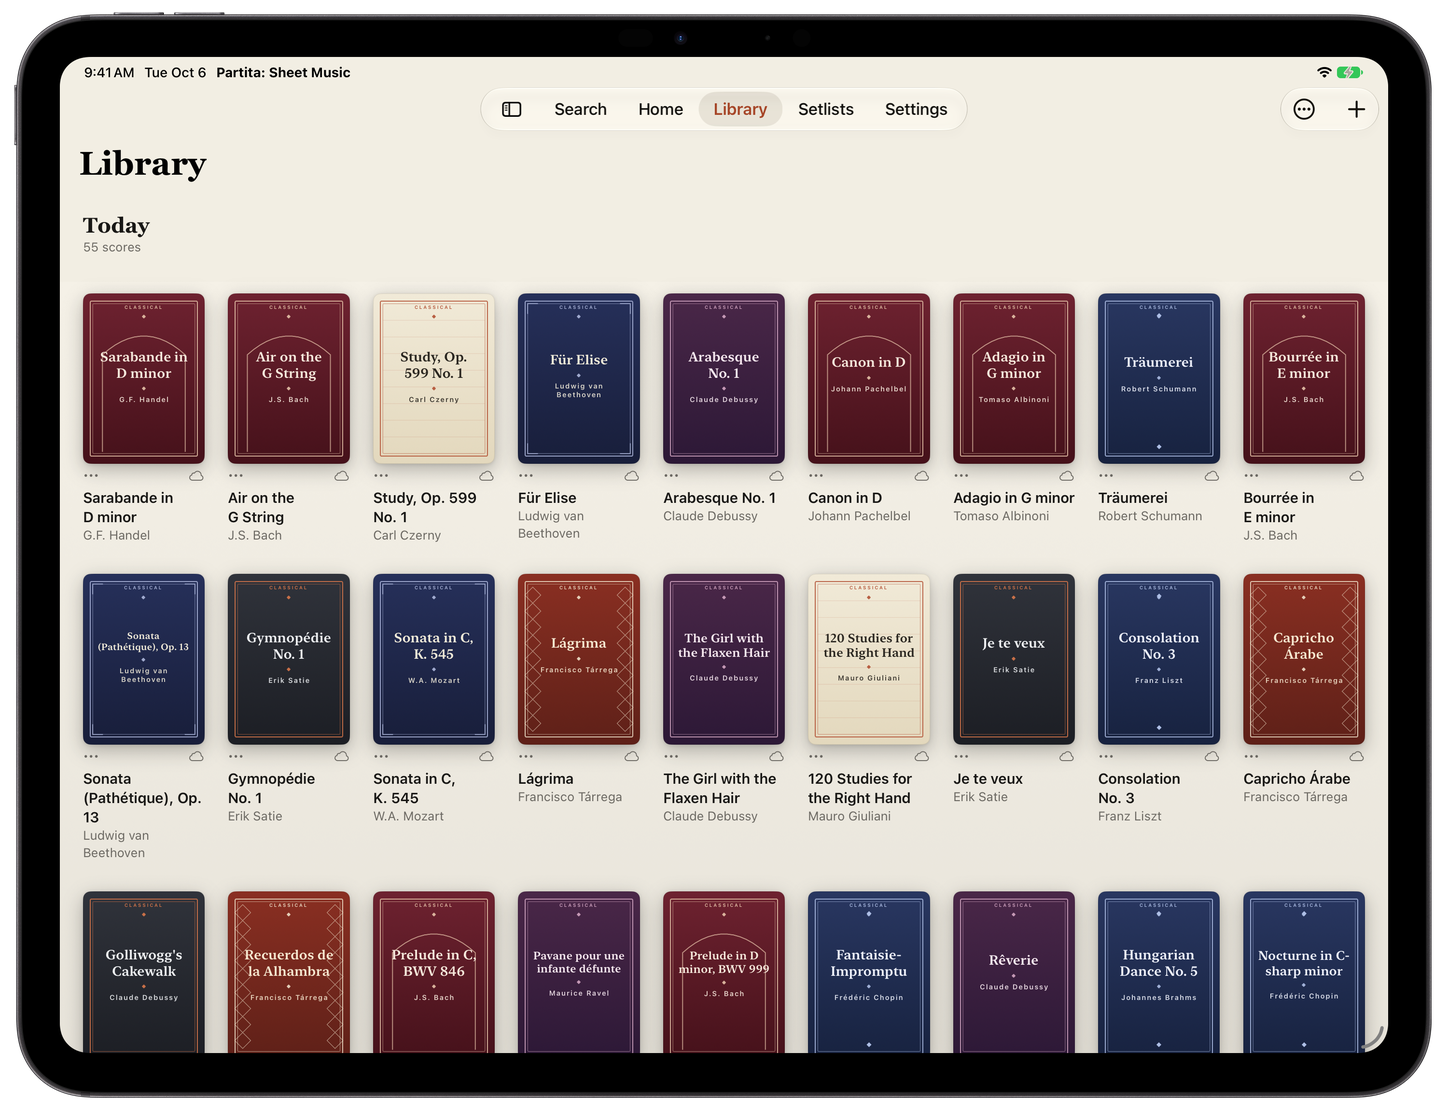Tap the battery indicator in status bar
1448x1110 pixels.
pos(1350,72)
